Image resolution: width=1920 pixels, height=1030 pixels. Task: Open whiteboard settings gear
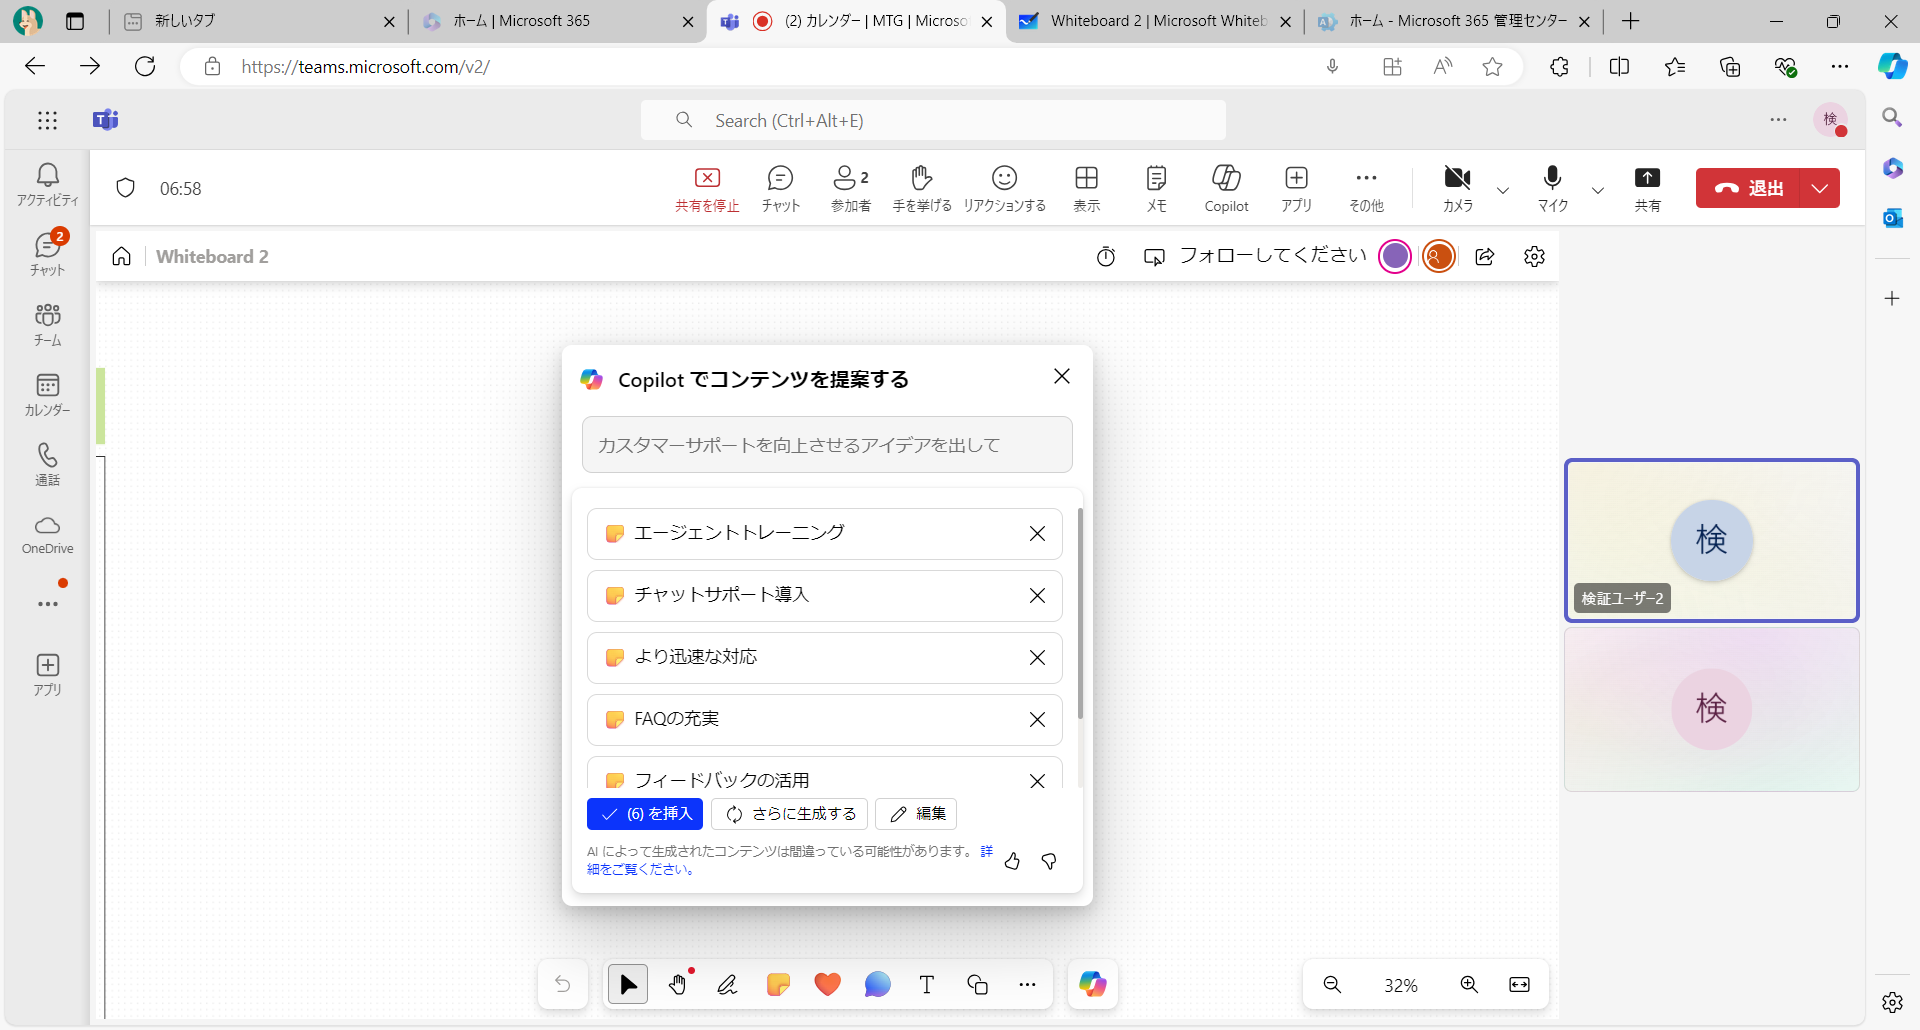[x=1534, y=257]
